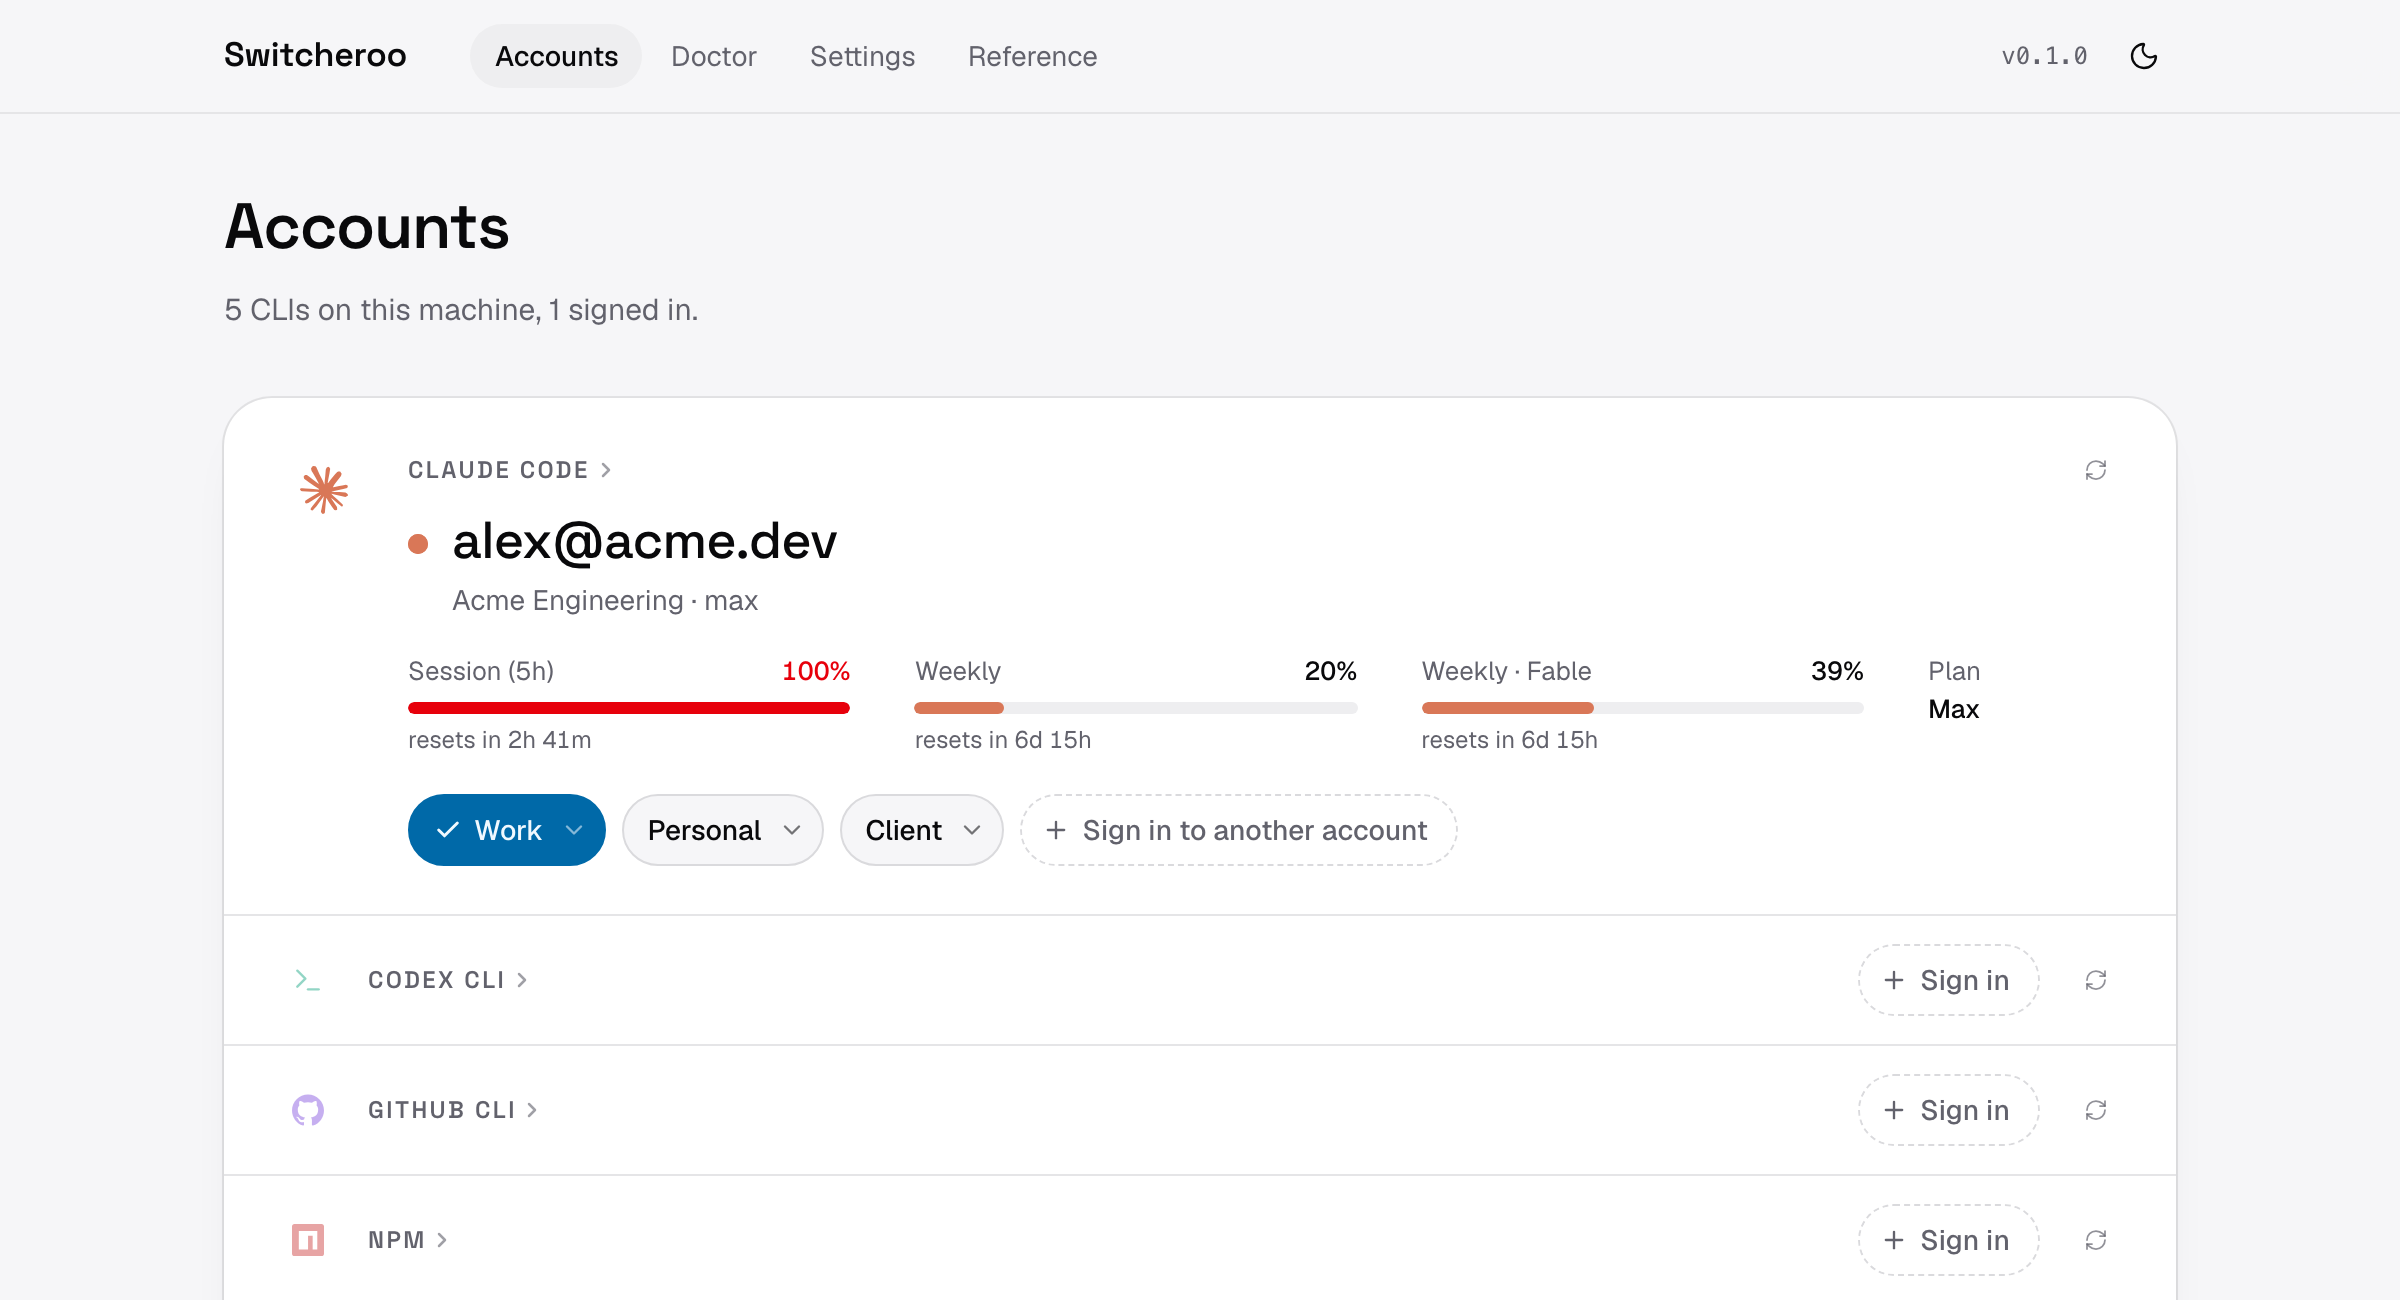Refresh the Claude Code account
2400x1300 pixels.
[x=2096, y=470]
